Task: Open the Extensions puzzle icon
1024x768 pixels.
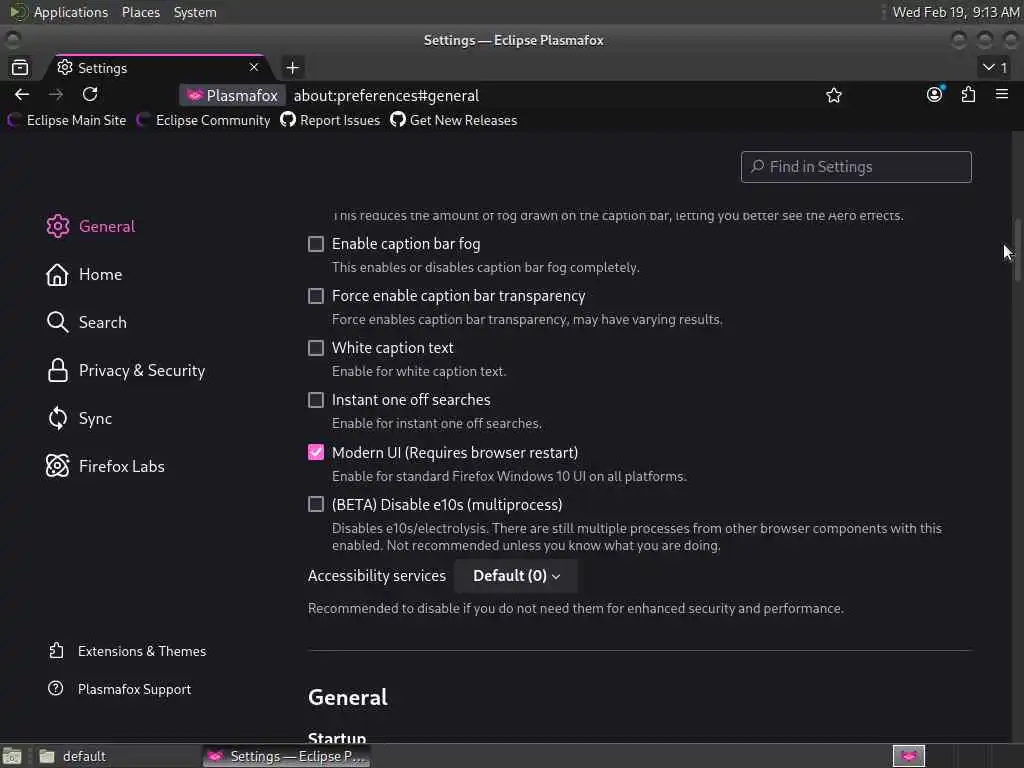Action: pos(968,94)
